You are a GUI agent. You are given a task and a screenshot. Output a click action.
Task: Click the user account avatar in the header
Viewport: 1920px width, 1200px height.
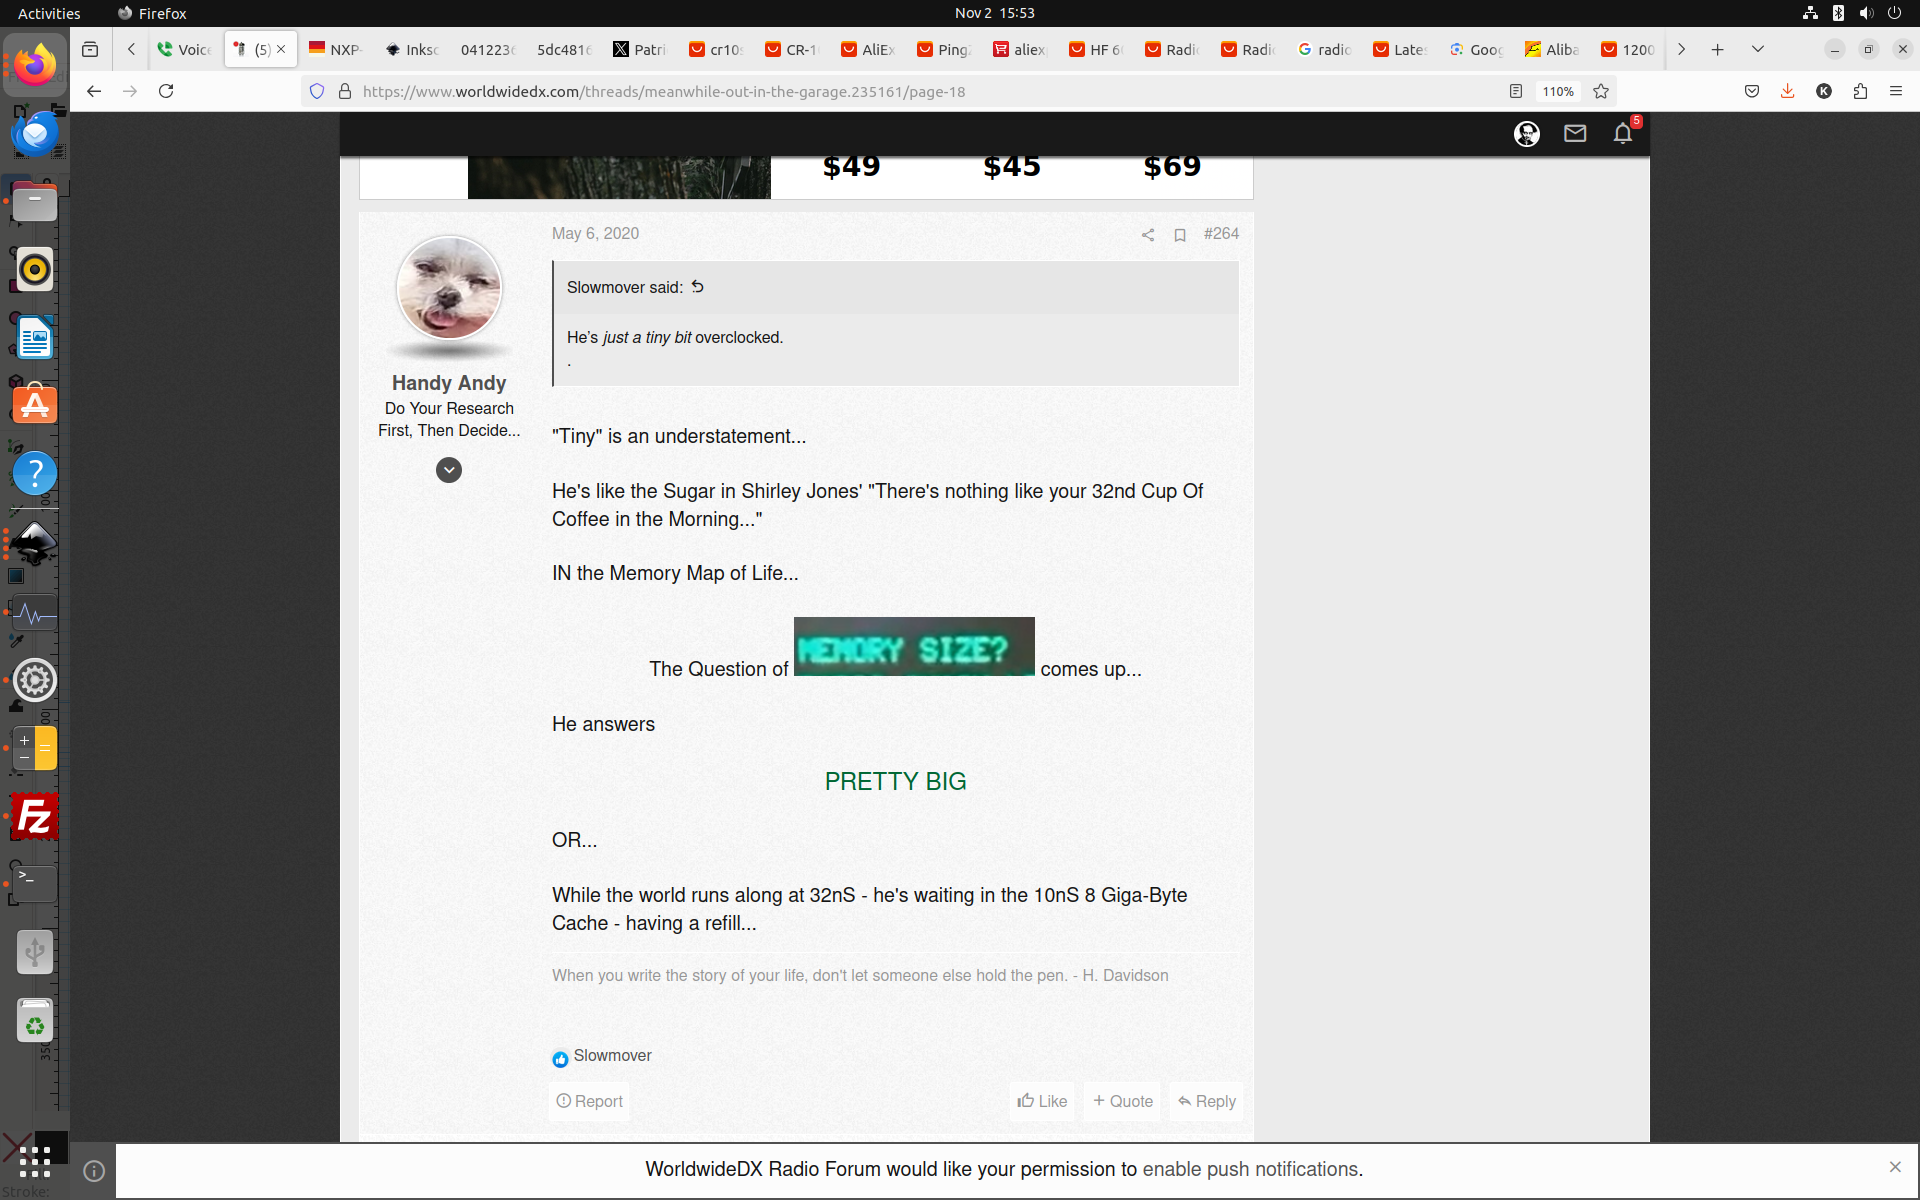click(x=1526, y=134)
